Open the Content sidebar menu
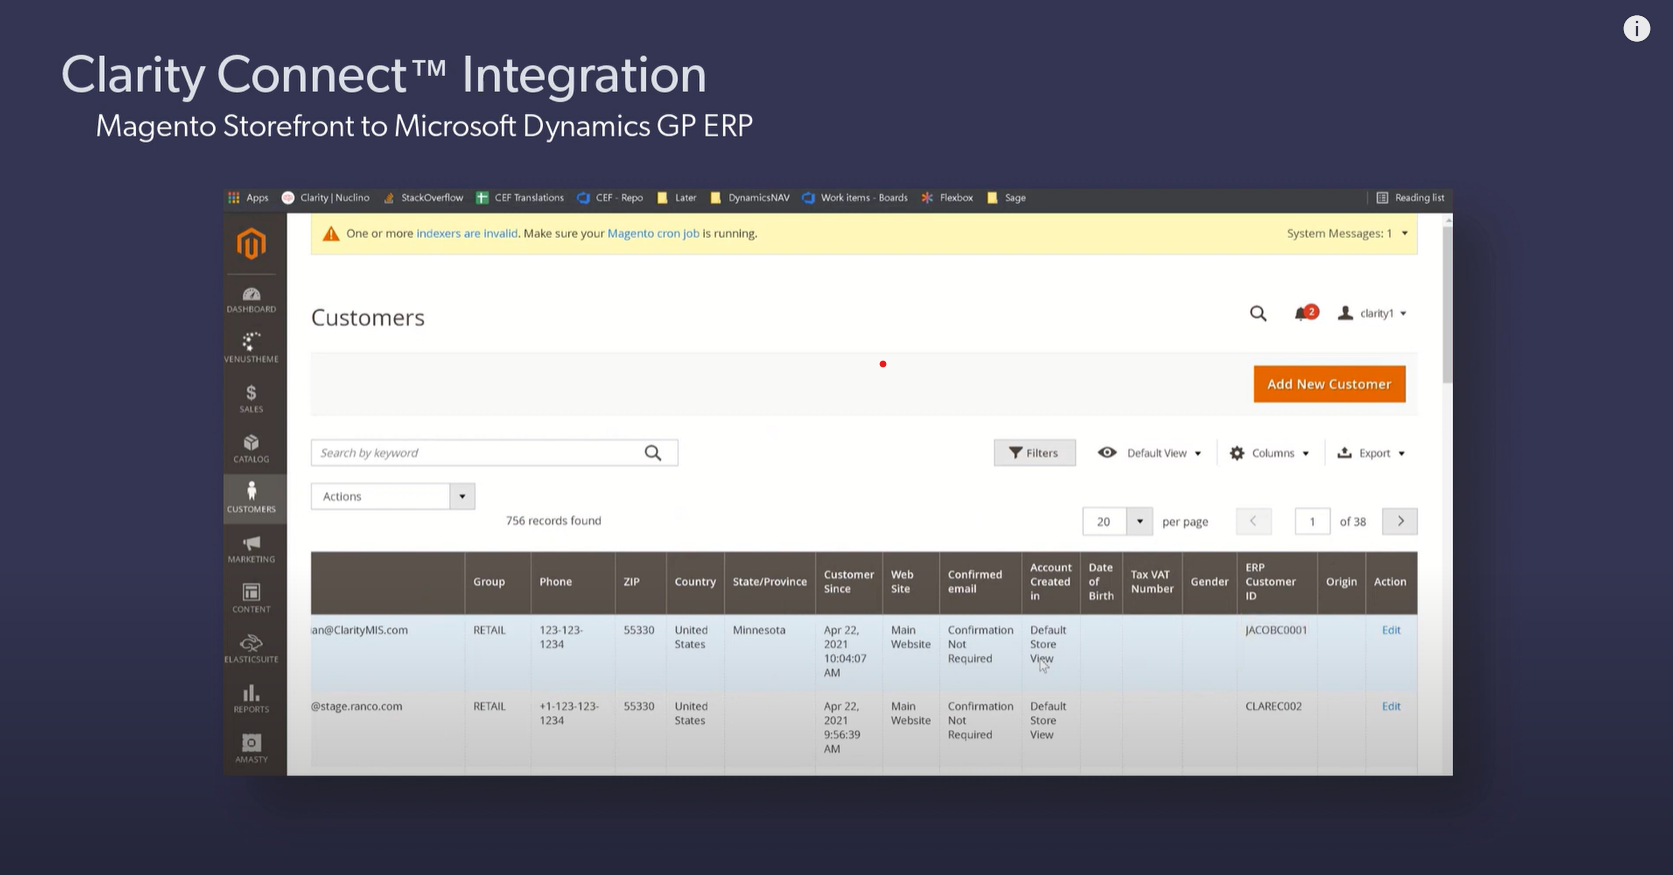 (251, 598)
